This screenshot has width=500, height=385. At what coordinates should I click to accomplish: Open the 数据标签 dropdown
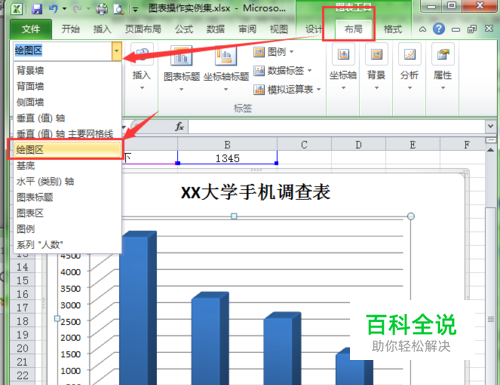(x=283, y=70)
